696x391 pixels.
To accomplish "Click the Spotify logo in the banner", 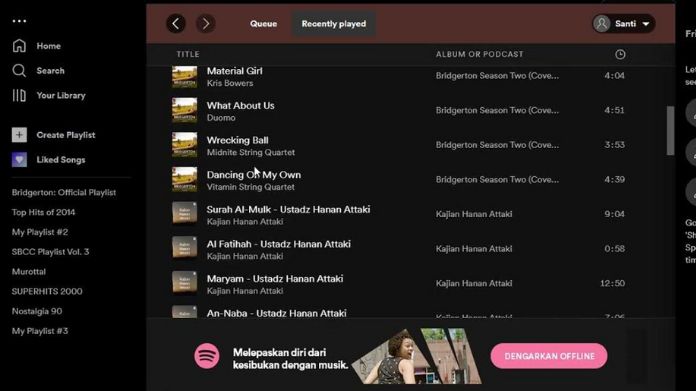I will (x=207, y=356).
